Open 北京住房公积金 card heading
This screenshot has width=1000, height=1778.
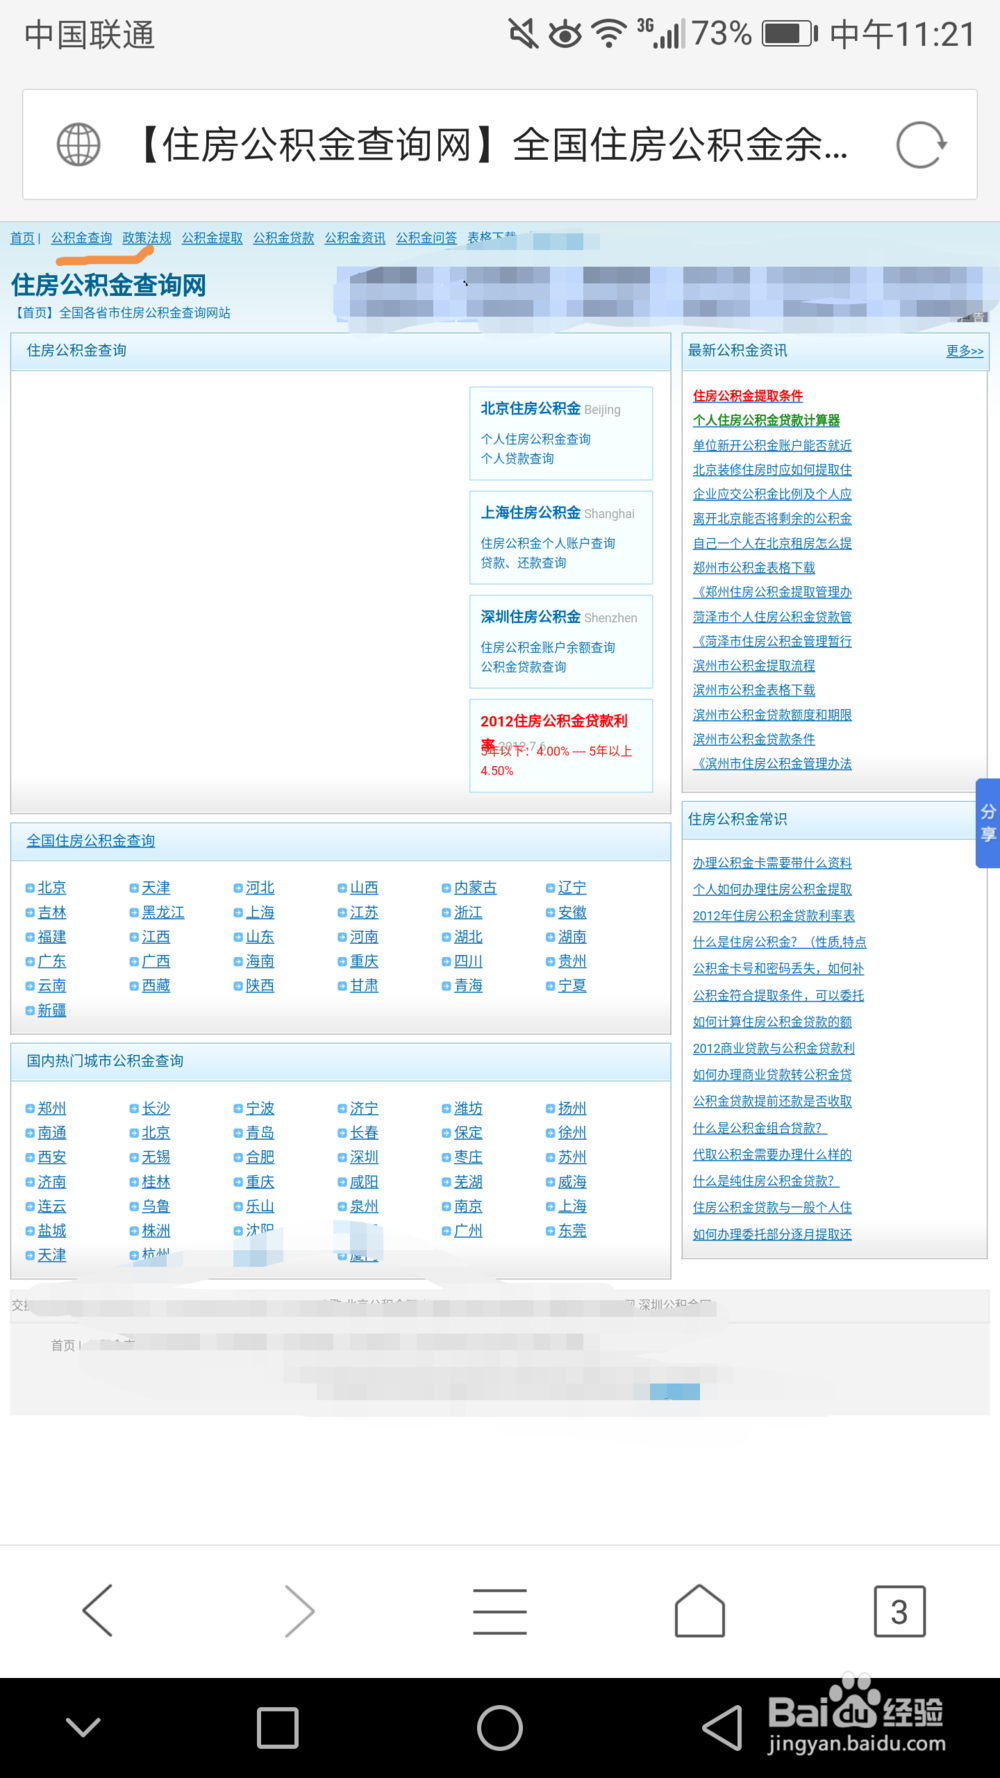click(x=530, y=408)
